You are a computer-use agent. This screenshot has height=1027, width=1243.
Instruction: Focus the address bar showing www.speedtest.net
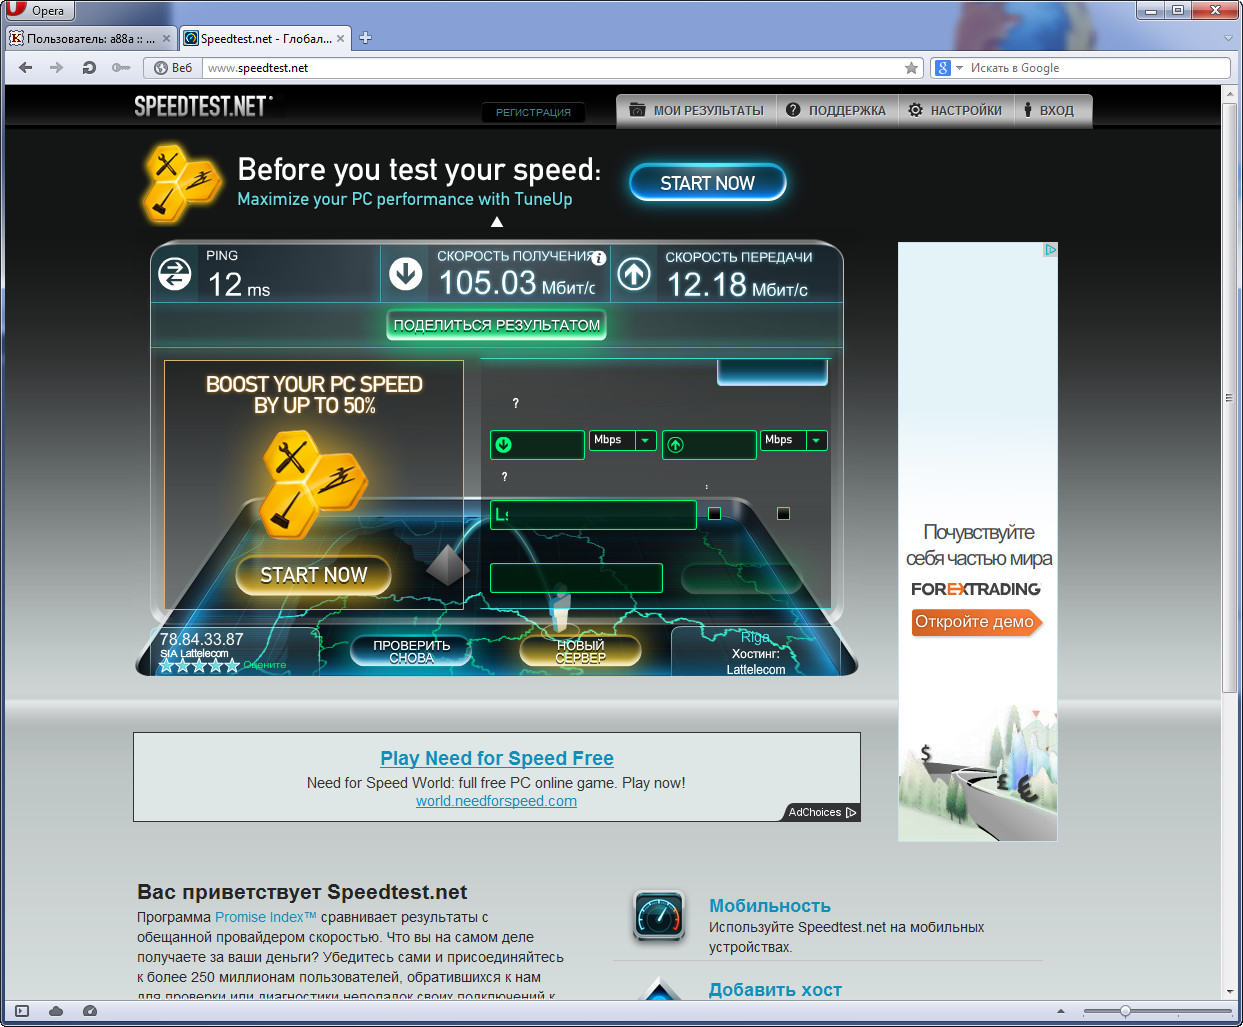(550, 68)
